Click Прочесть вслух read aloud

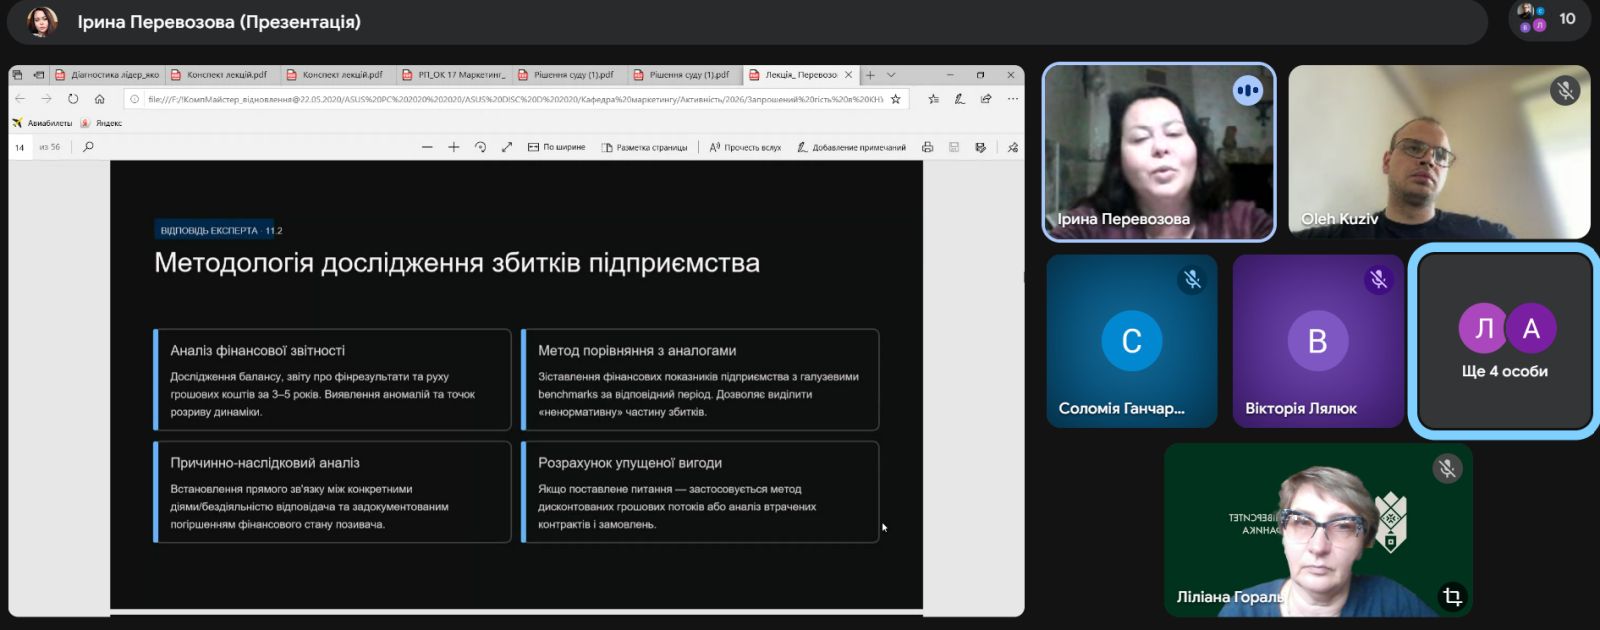click(745, 147)
